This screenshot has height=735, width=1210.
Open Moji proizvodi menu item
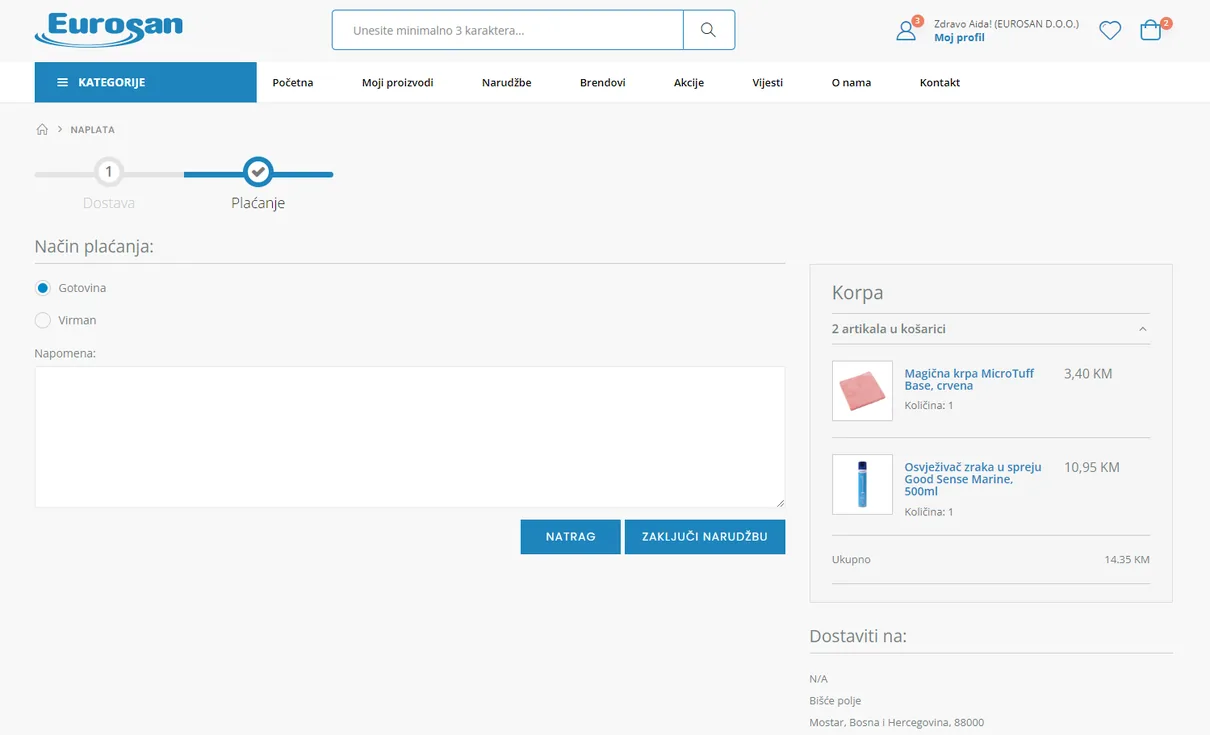click(x=398, y=82)
